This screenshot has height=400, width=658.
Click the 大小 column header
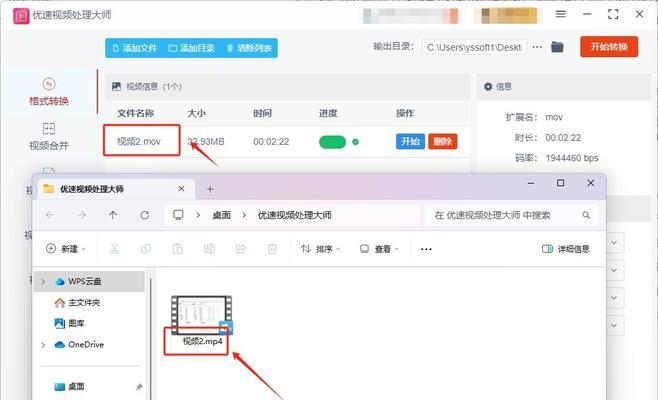[196, 113]
